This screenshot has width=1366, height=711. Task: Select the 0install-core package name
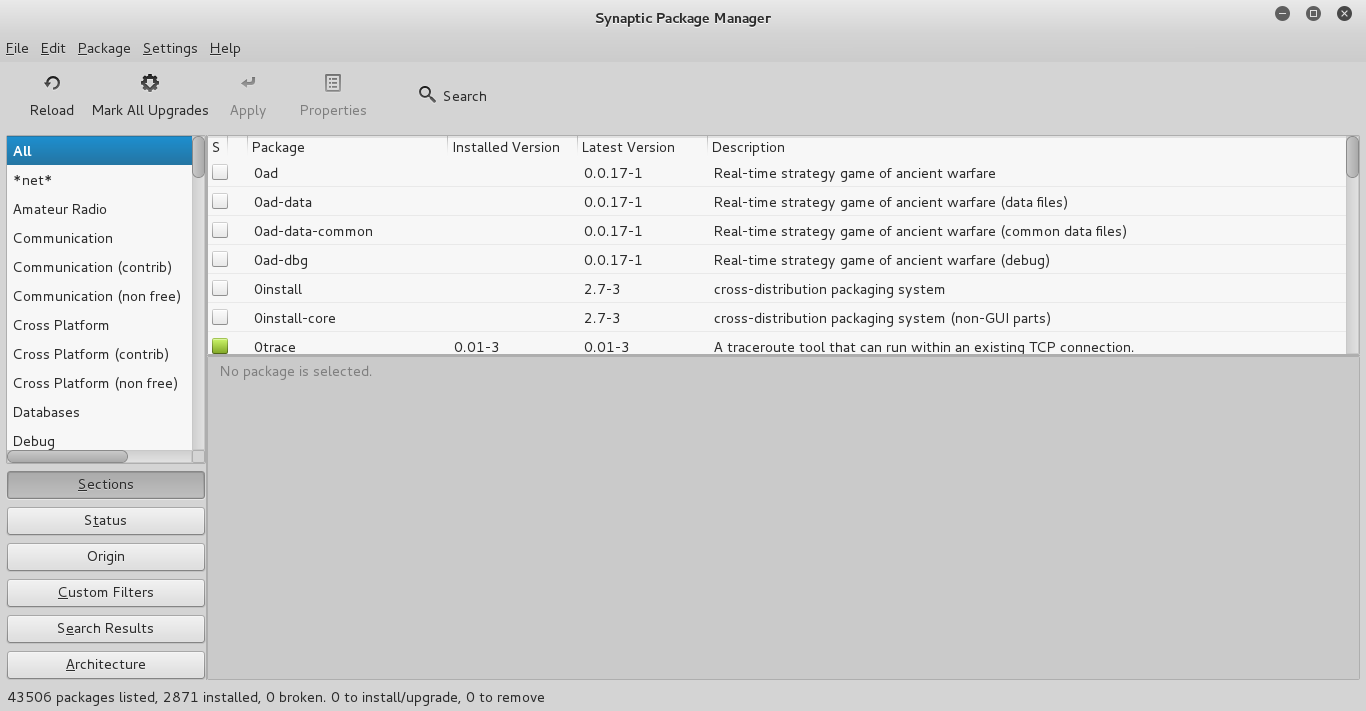(295, 318)
